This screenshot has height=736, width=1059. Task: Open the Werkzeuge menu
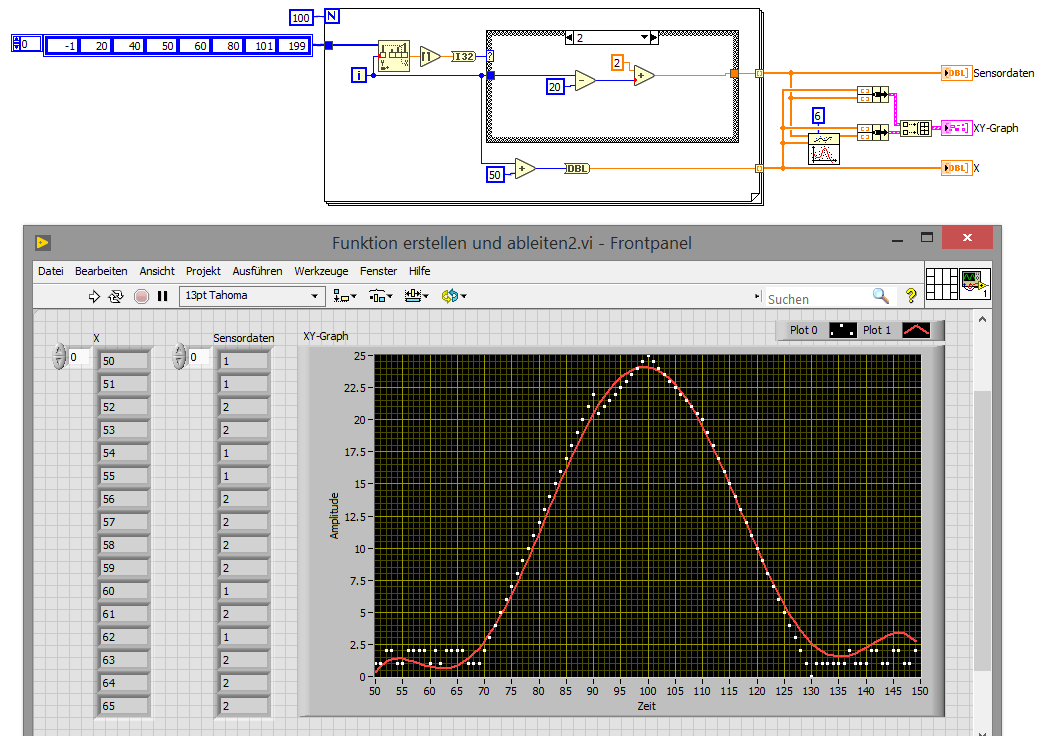click(321, 271)
